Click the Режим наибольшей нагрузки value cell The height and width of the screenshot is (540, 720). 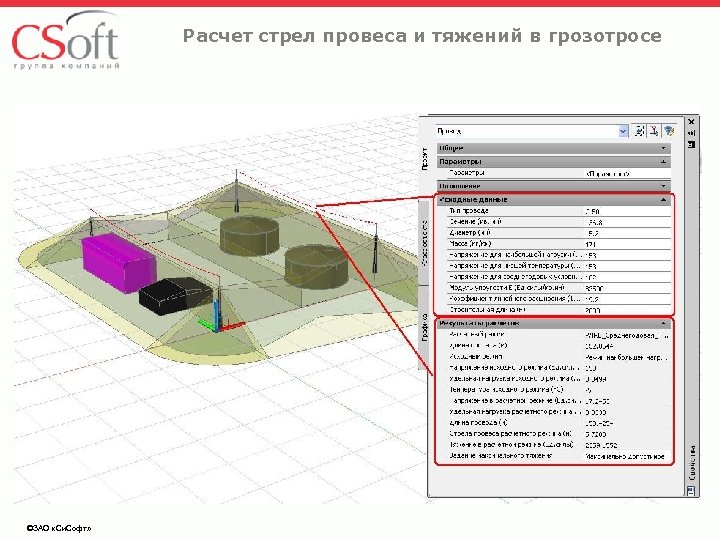(x=627, y=357)
